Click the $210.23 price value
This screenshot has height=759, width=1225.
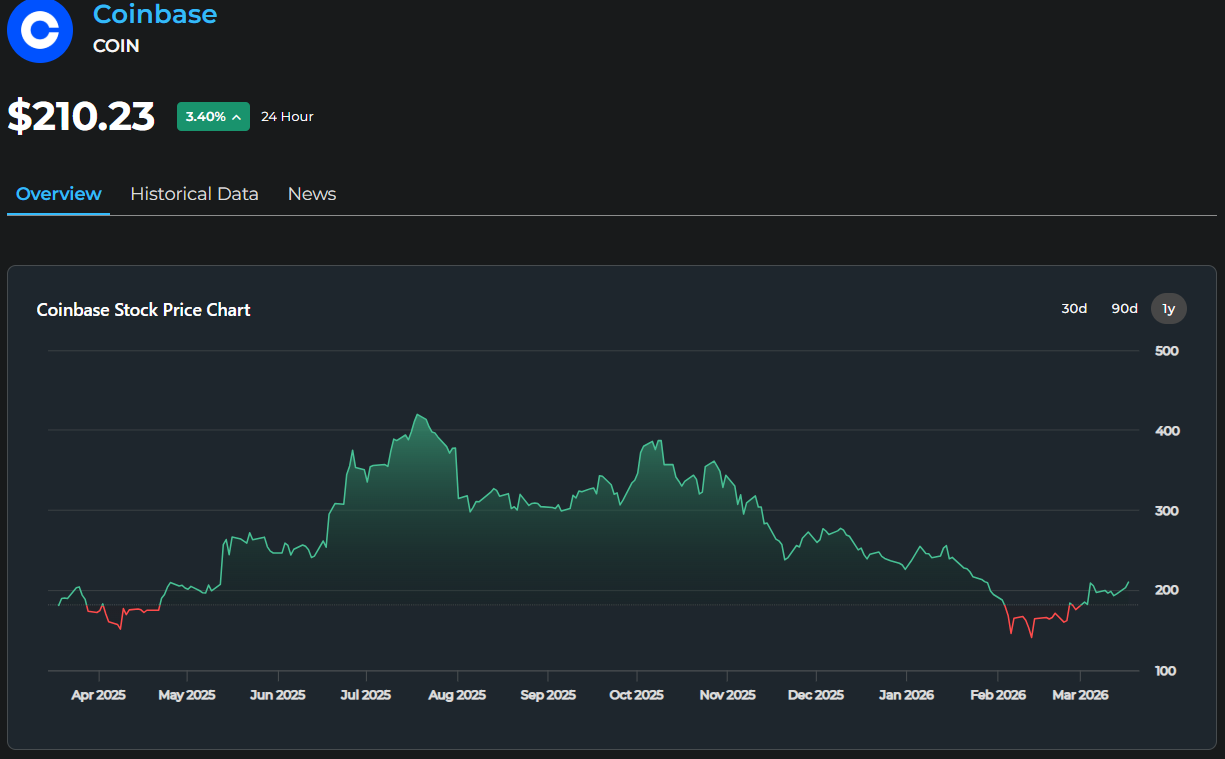coord(81,117)
